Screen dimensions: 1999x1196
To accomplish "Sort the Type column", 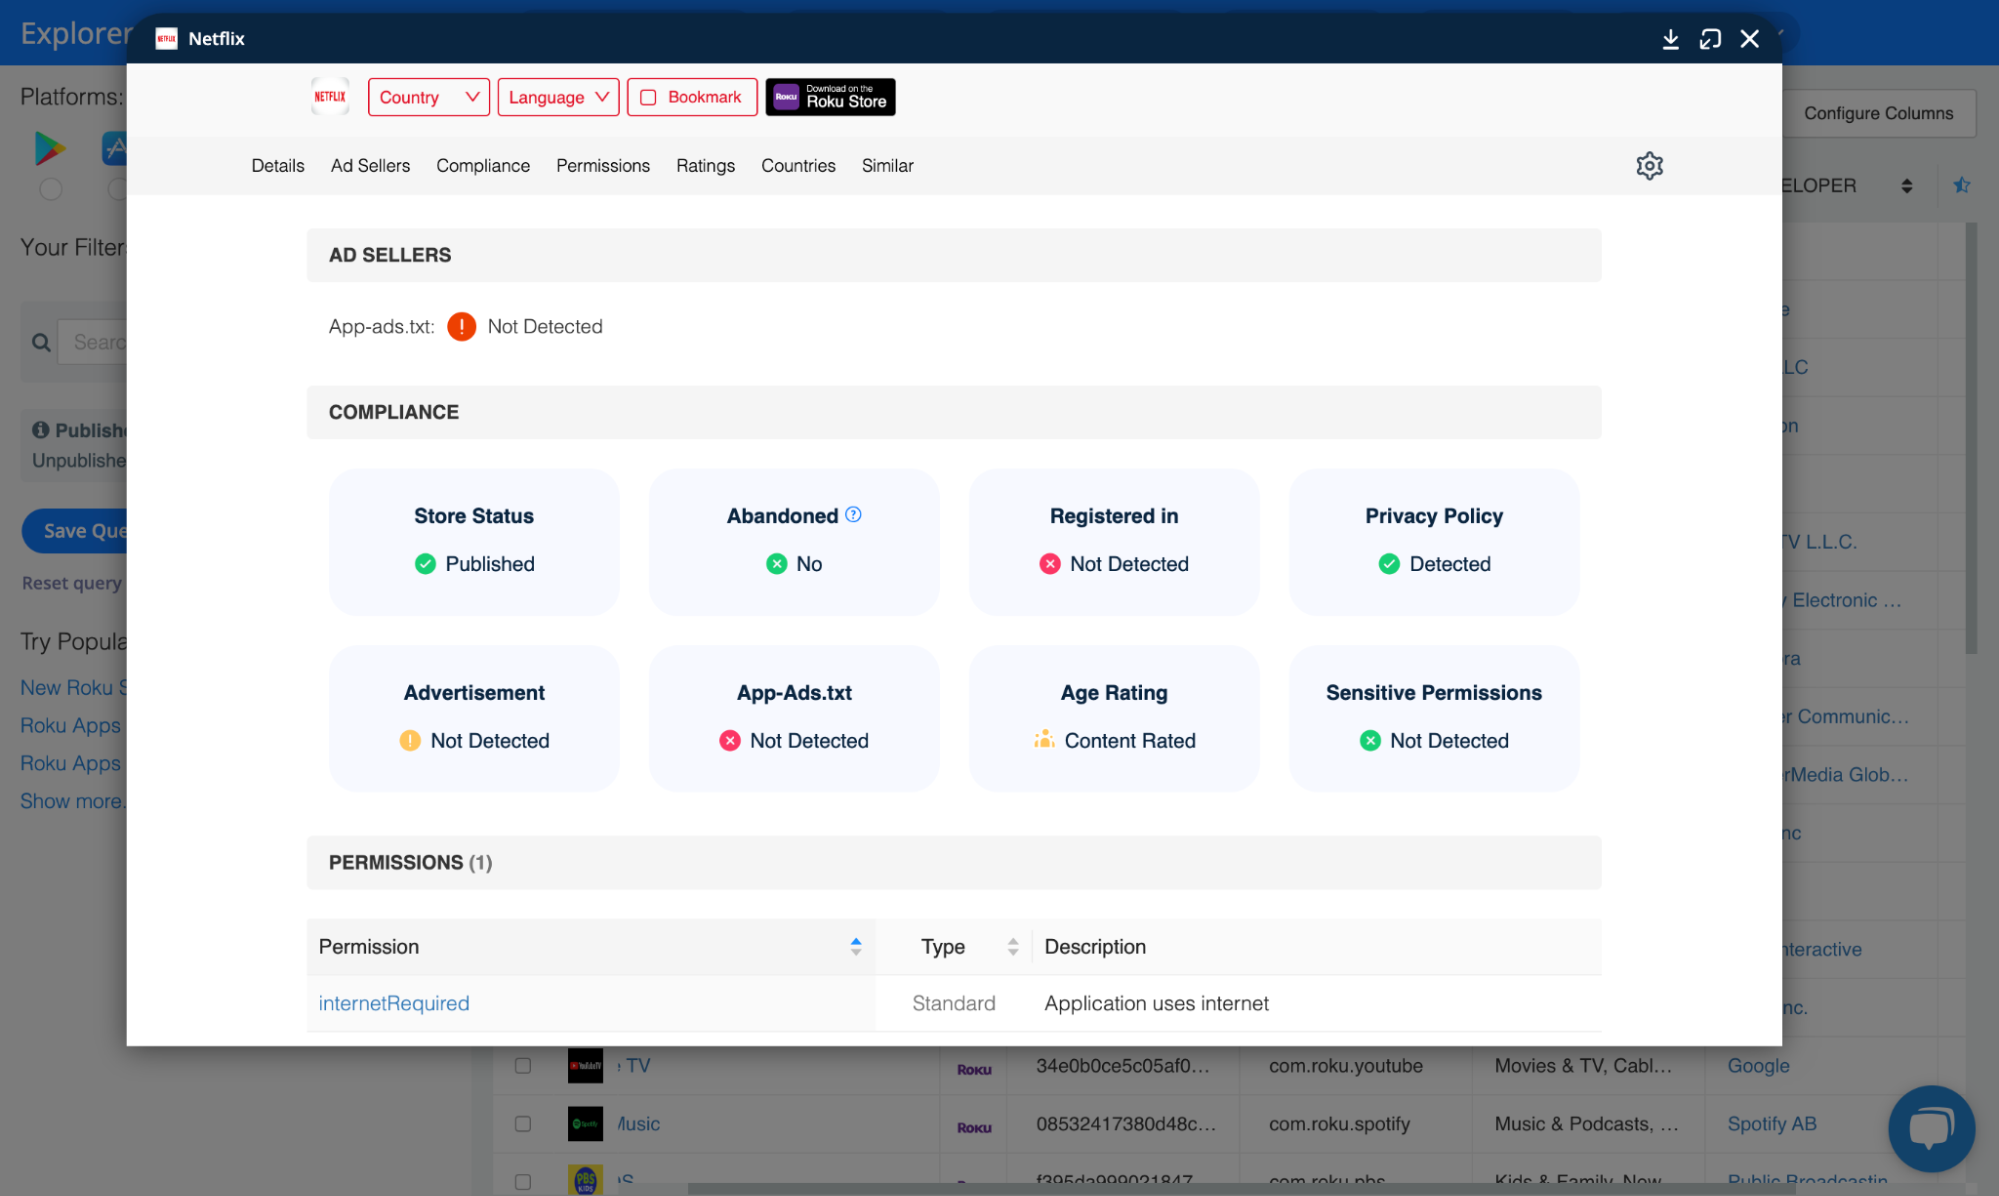I will [x=1012, y=947].
